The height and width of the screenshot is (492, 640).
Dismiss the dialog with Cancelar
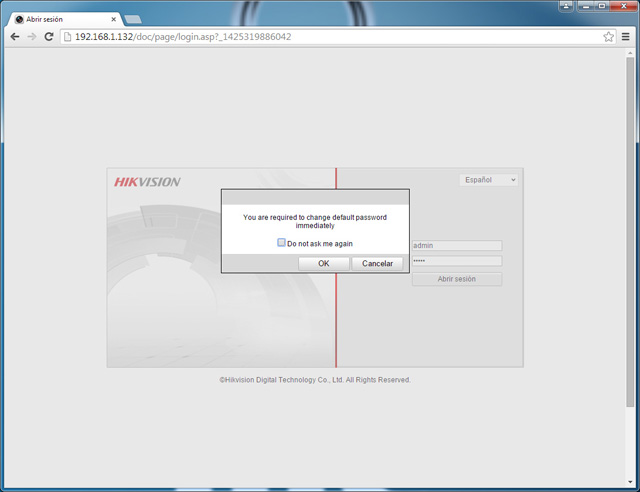click(378, 263)
